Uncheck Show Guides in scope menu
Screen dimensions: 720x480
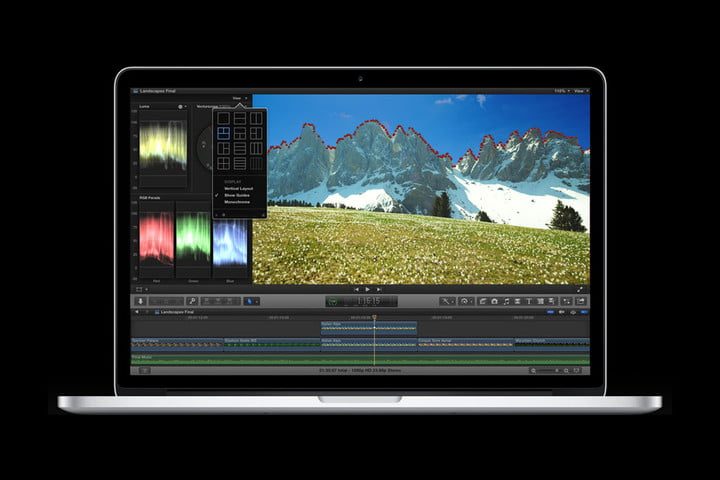point(236,195)
